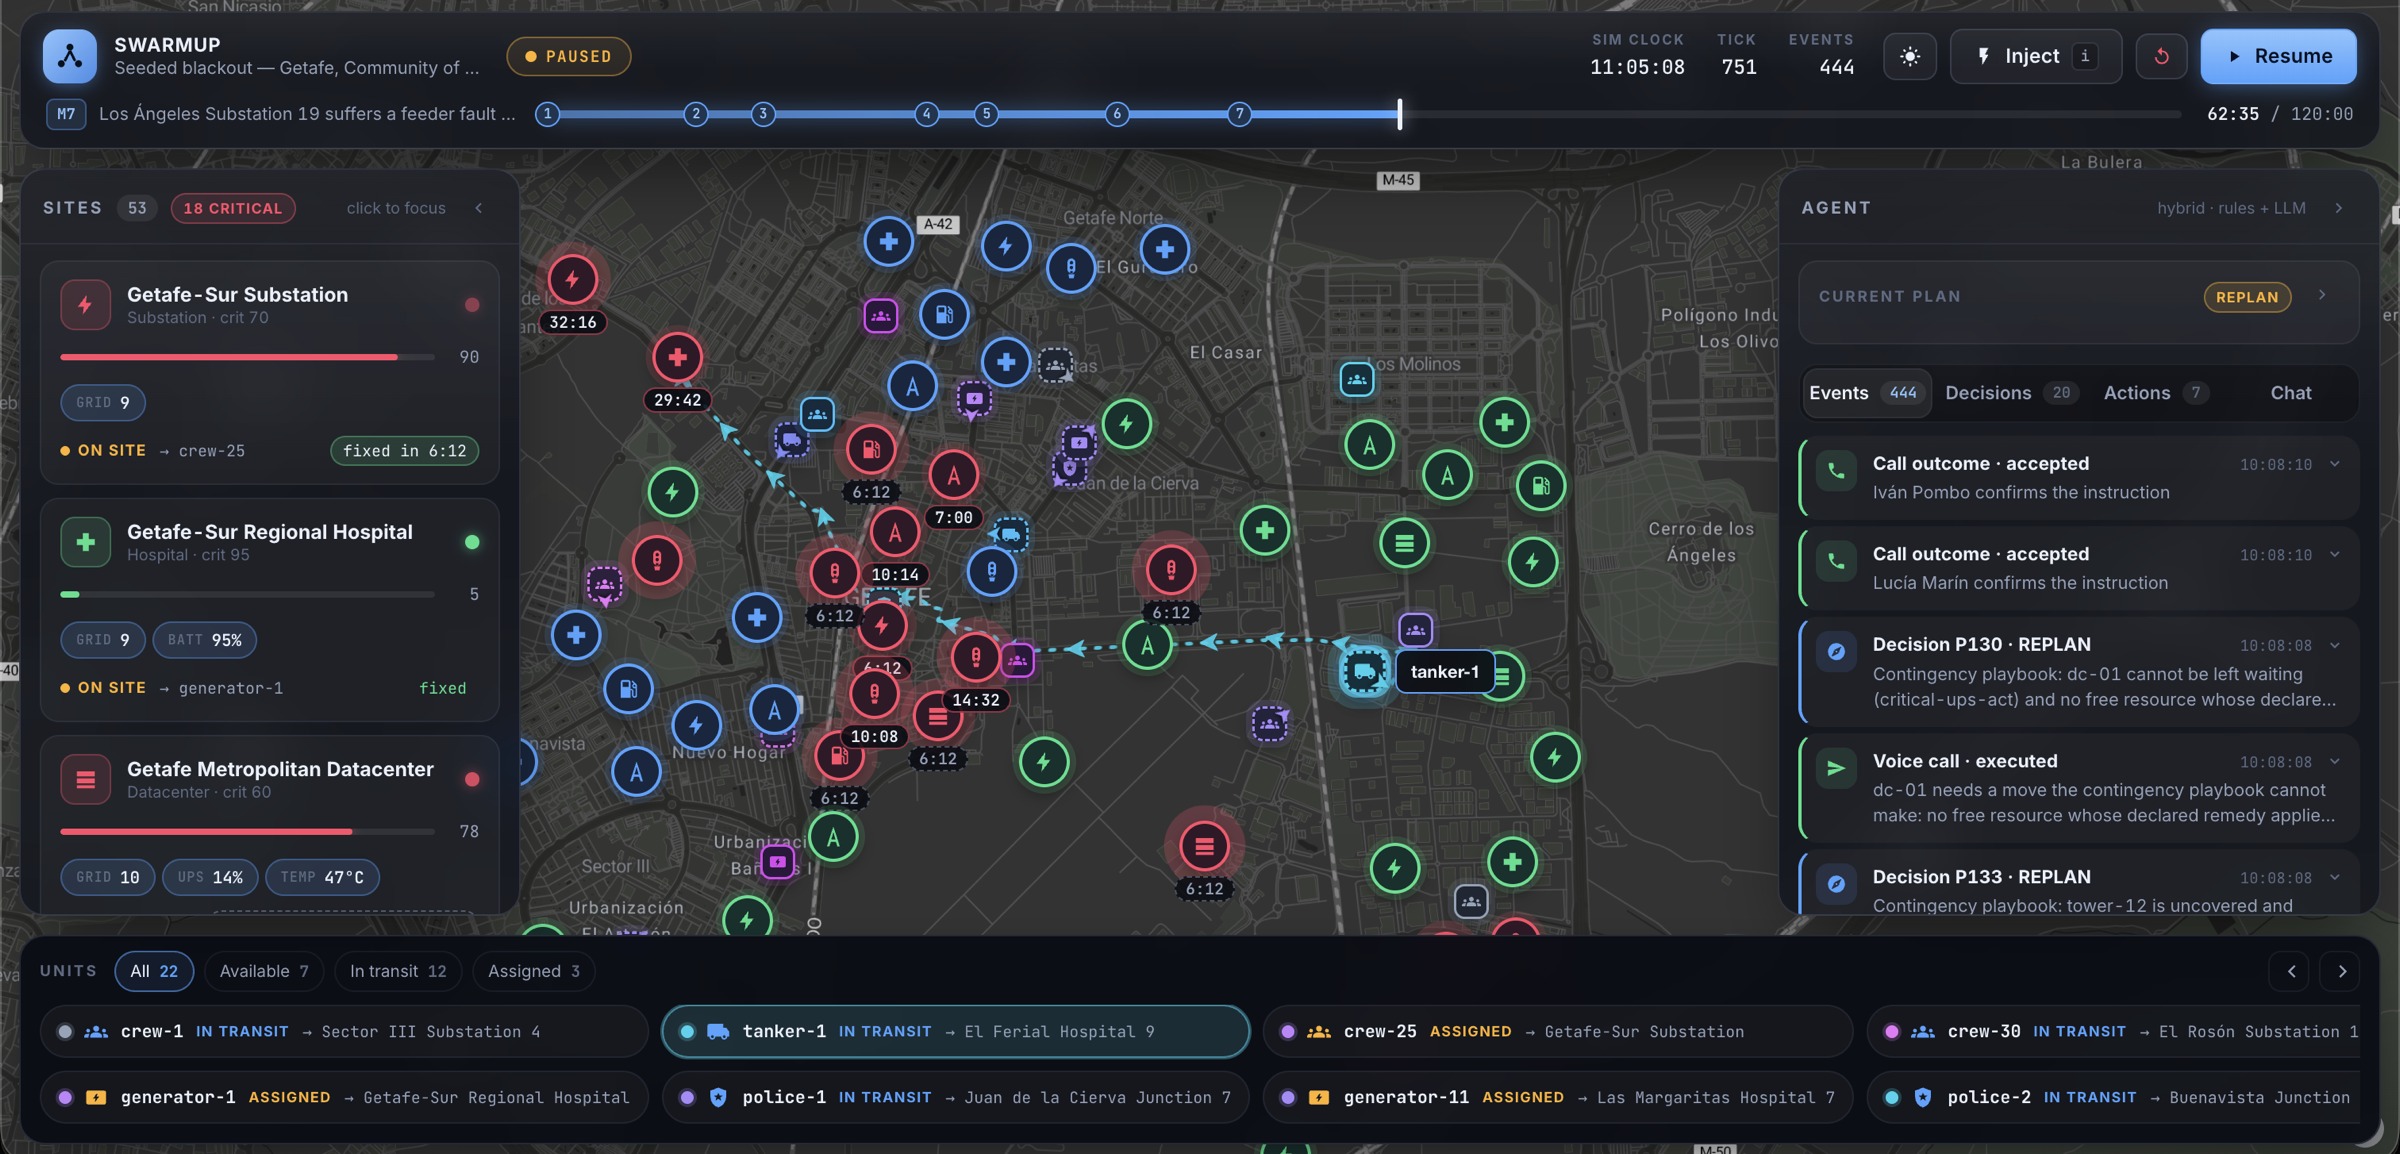
Task: Click the datacenter marker with 6:12 at bottom
Action: click(1204, 847)
